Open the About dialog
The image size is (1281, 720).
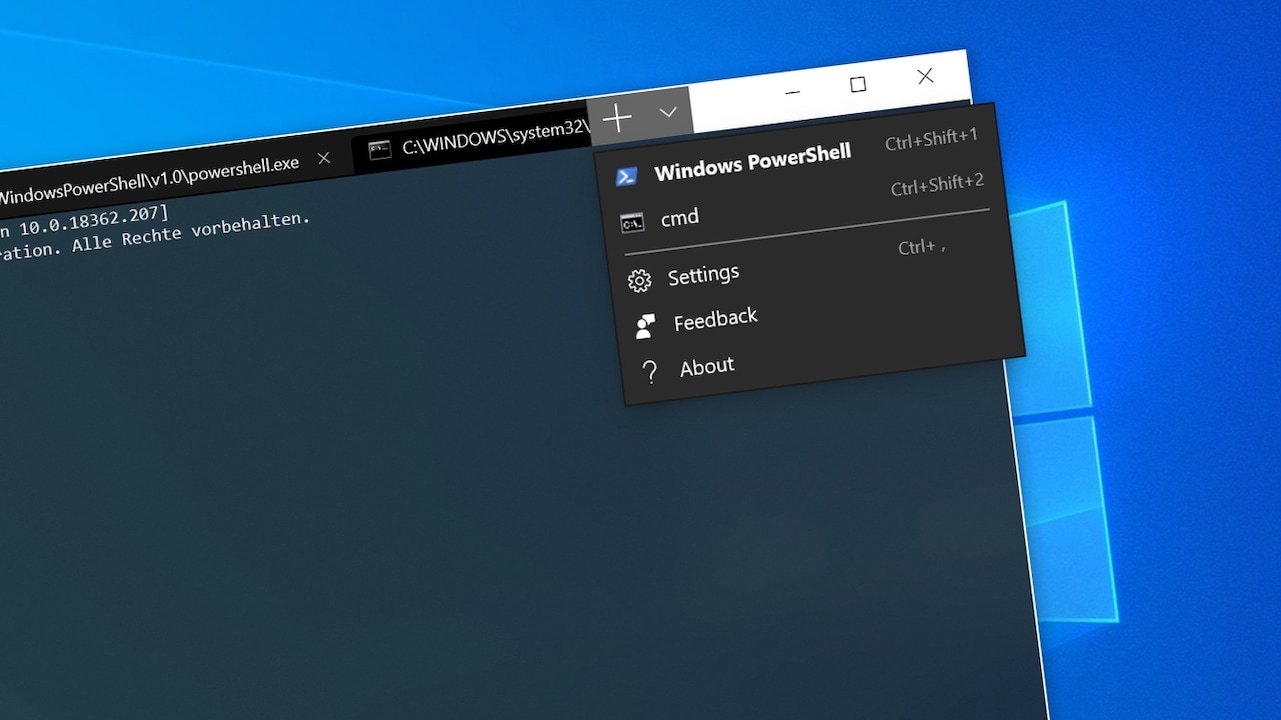pyautogui.click(x=706, y=366)
